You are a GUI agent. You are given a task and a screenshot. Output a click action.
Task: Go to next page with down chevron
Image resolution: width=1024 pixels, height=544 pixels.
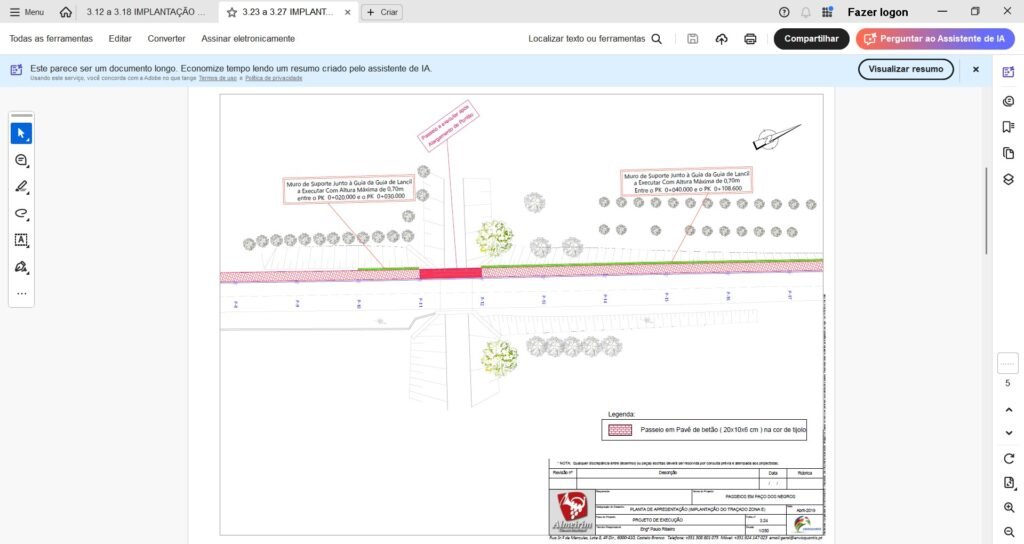[1008, 433]
